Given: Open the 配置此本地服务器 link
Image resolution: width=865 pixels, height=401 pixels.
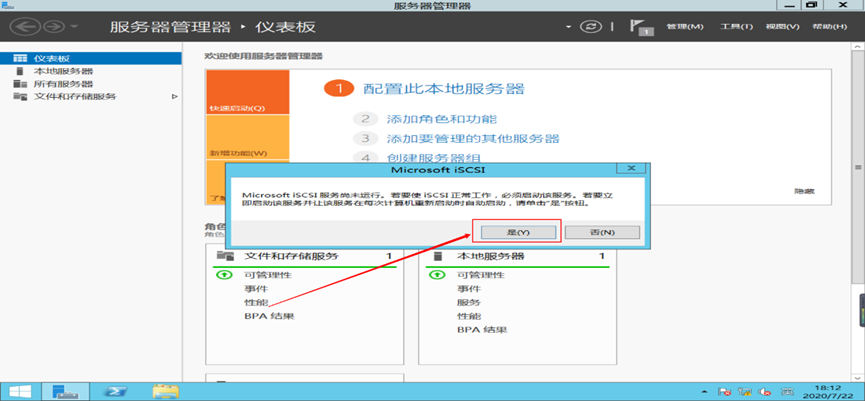Looking at the screenshot, I should [444, 89].
